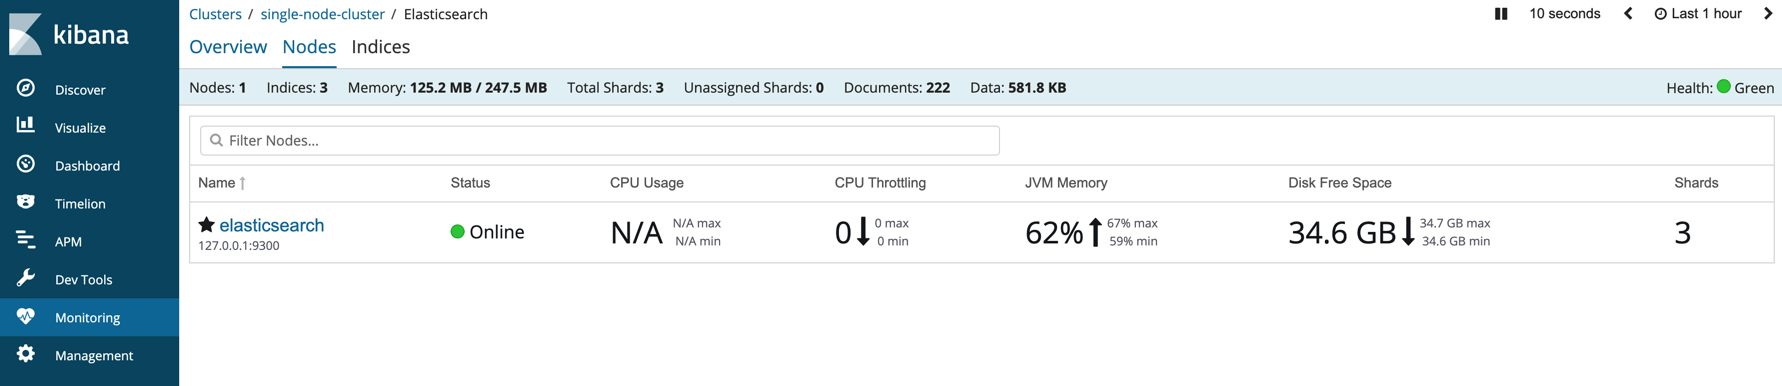
Task: Click the Total Shards: 3 summary
Action: pos(615,88)
